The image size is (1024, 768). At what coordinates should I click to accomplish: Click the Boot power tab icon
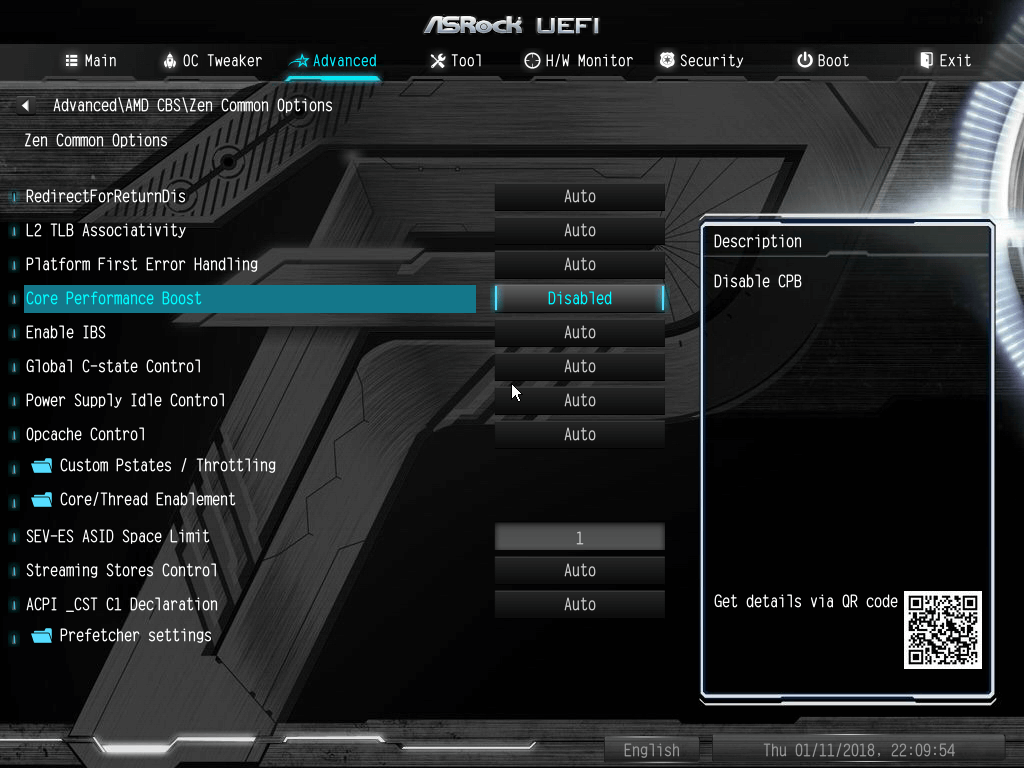coord(805,60)
